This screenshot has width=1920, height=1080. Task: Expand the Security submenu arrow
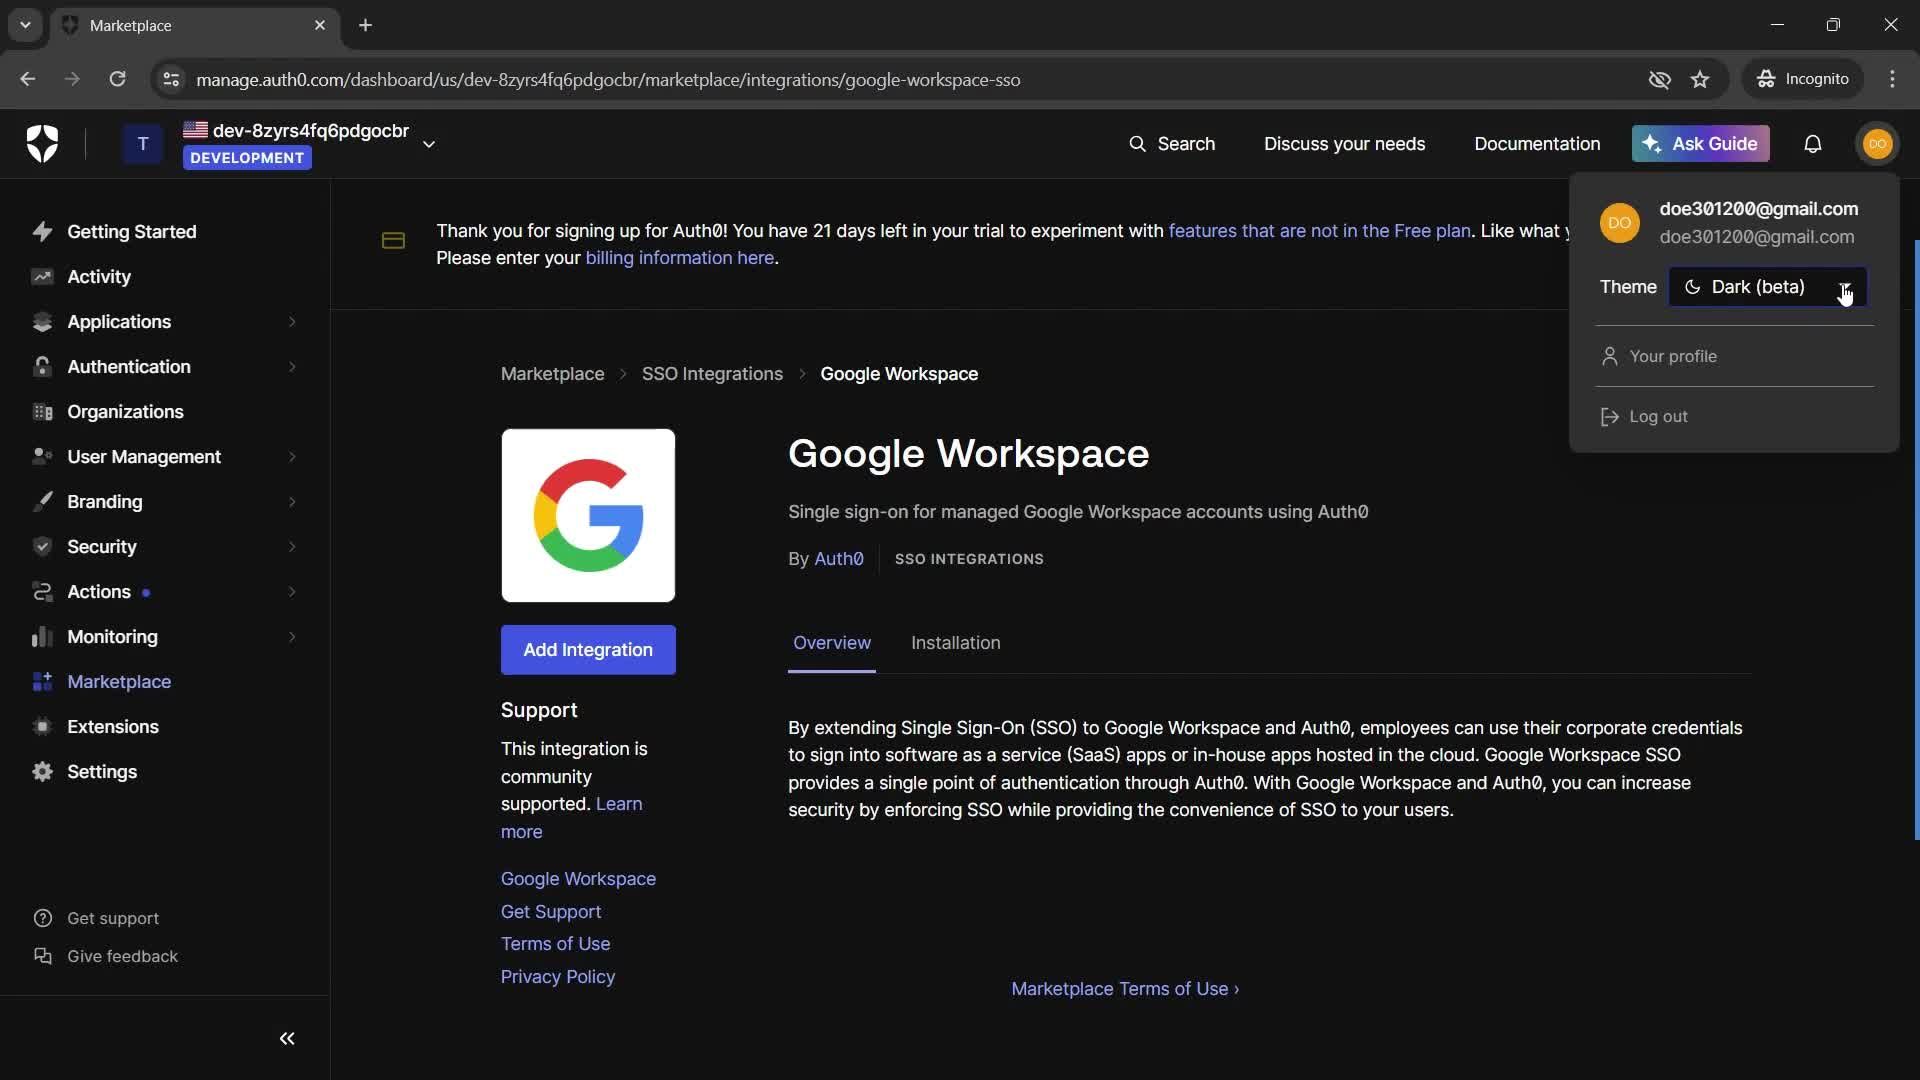tap(292, 547)
